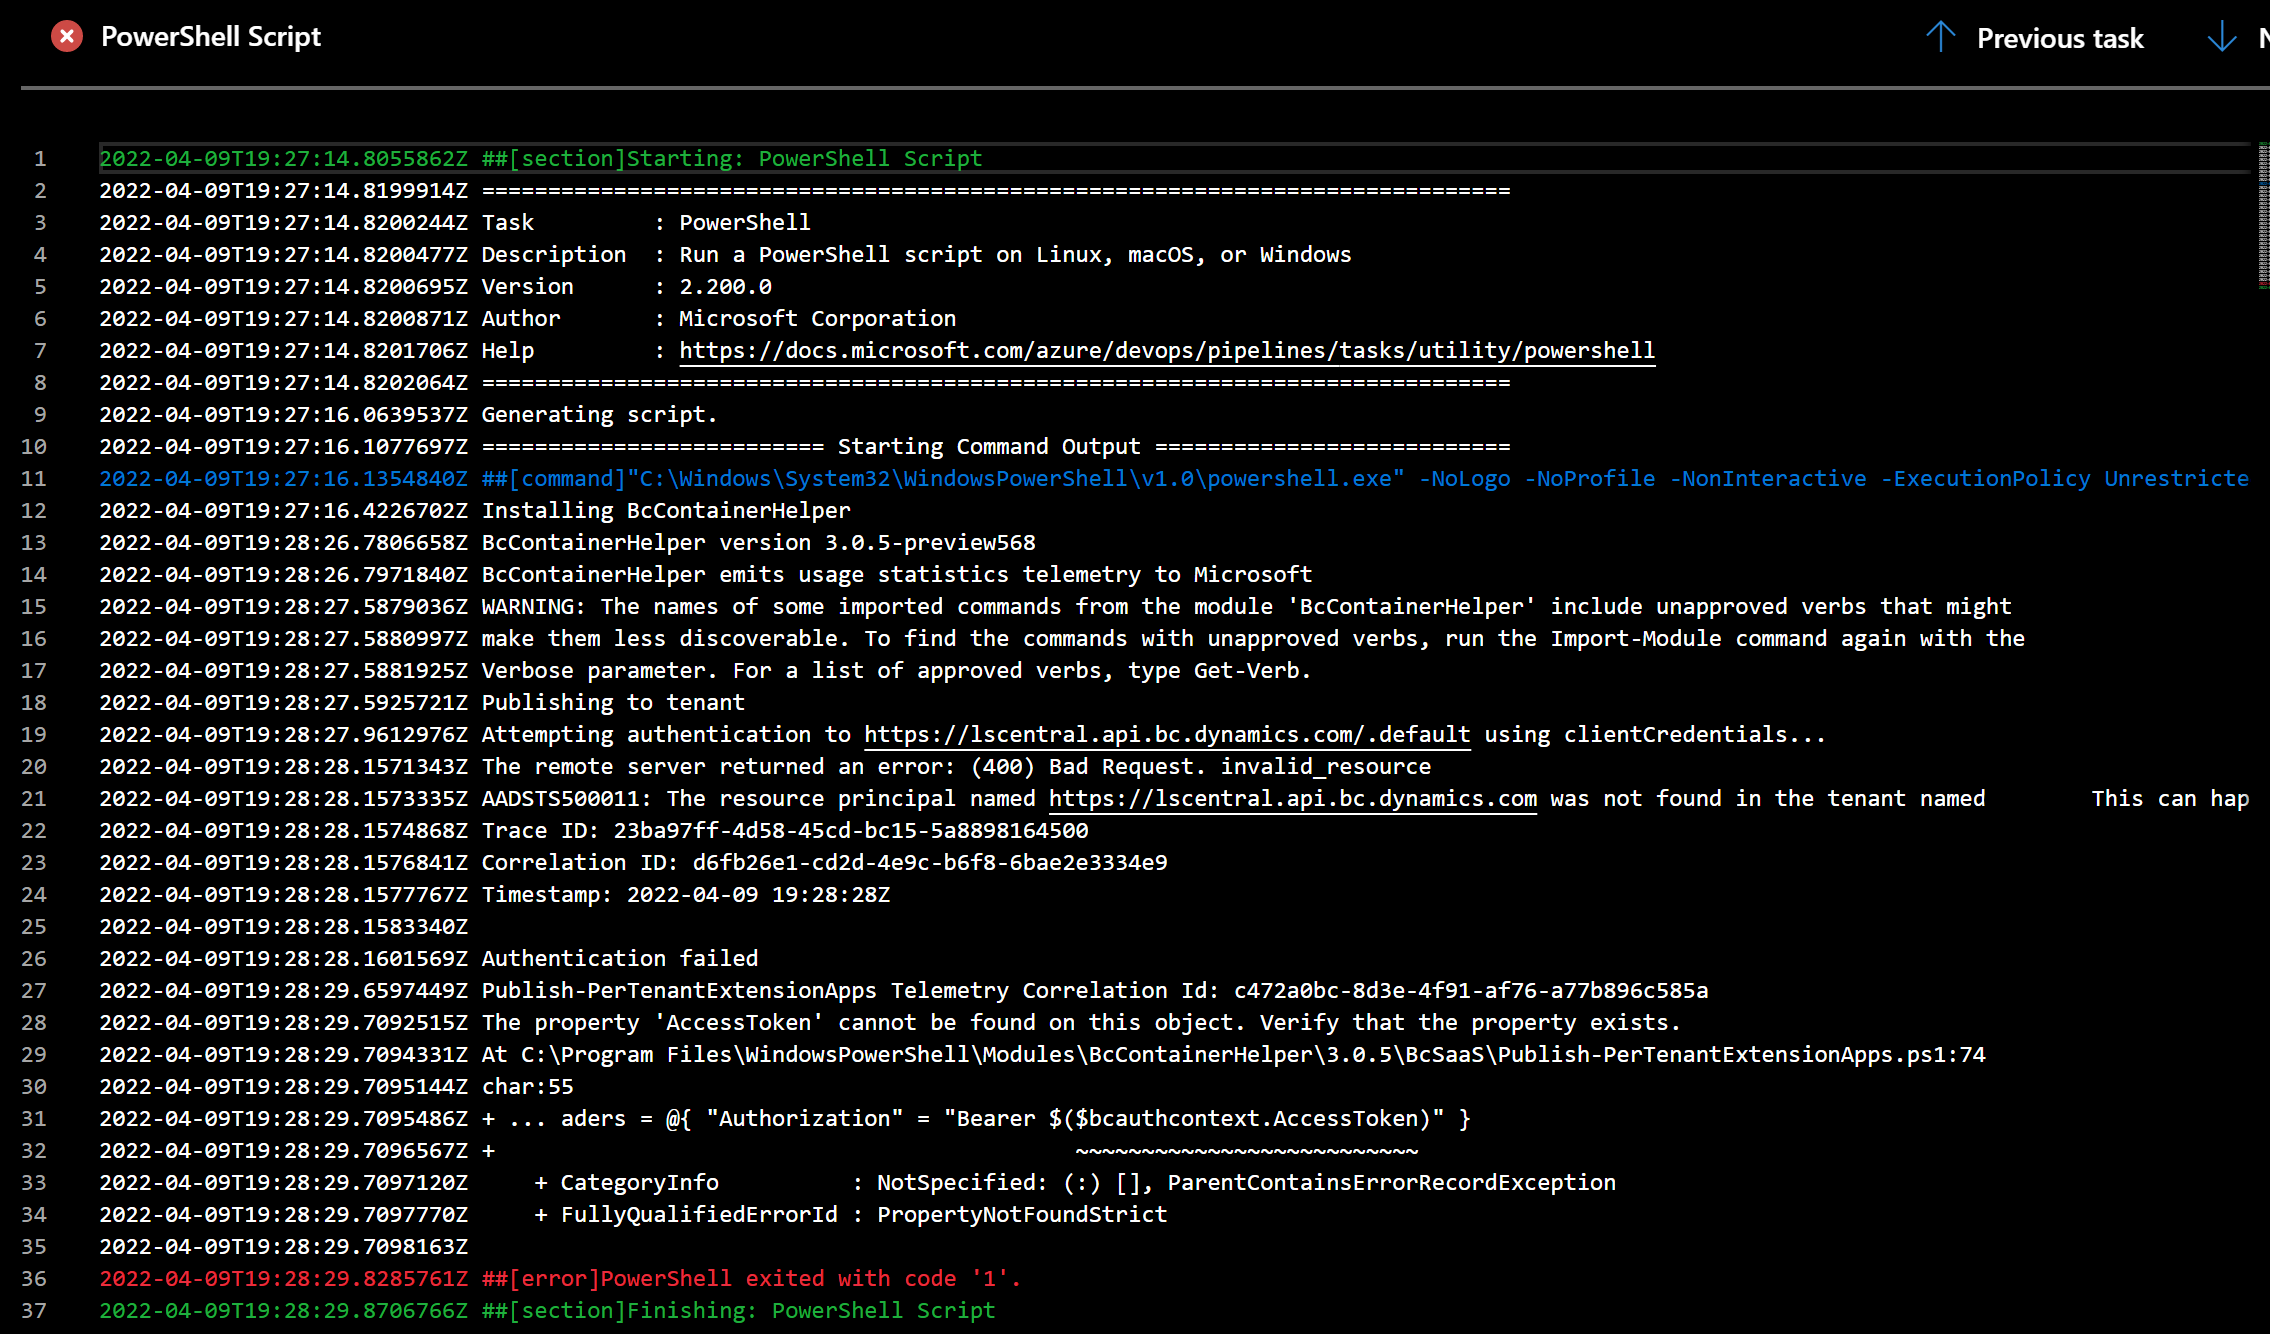
Task: Select the PowerShell Script task title
Action: (x=211, y=36)
